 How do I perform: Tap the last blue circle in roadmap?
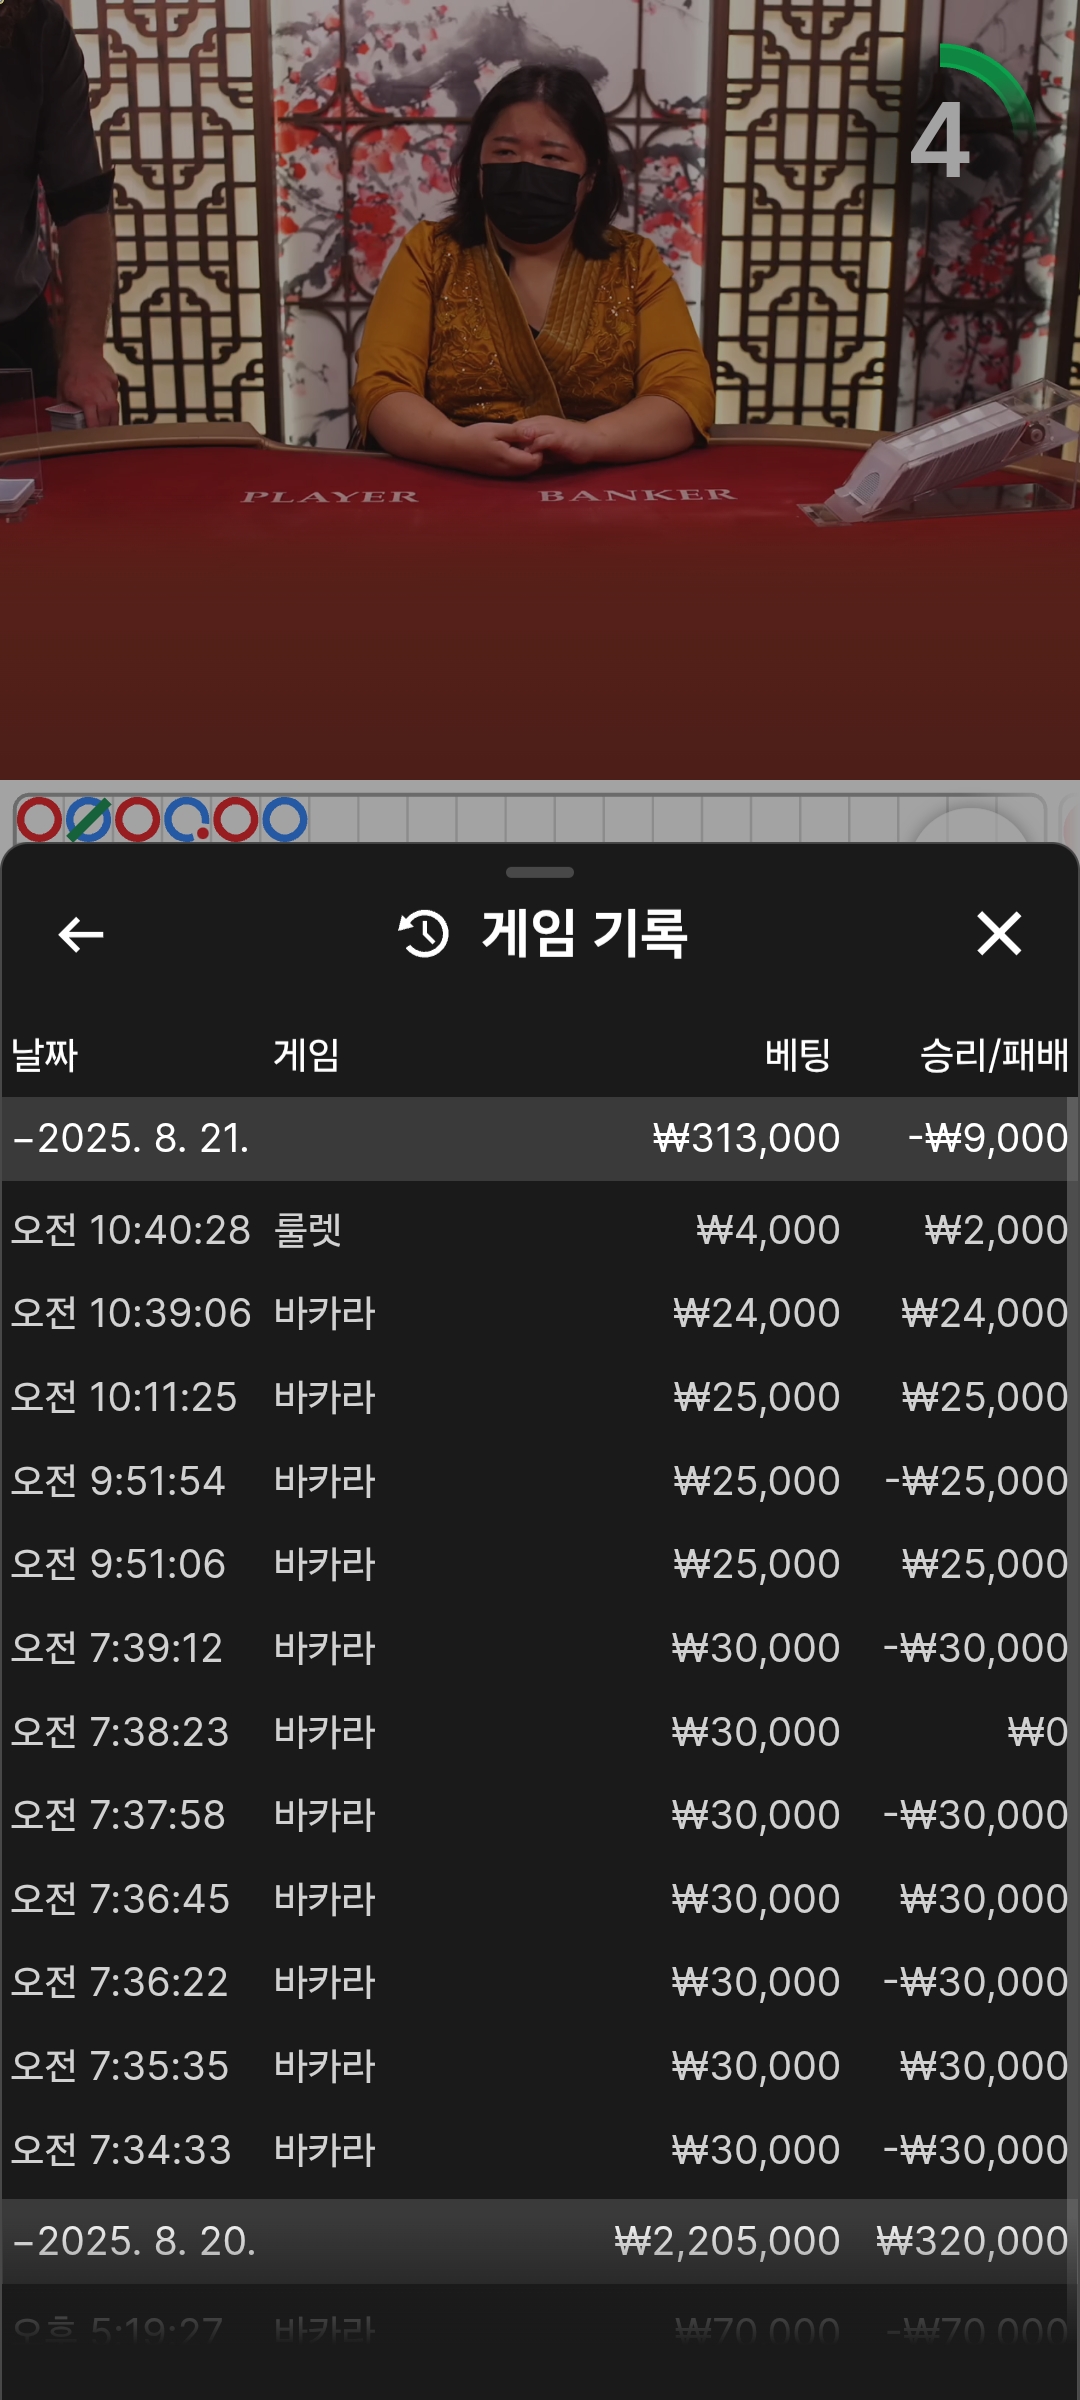click(285, 820)
